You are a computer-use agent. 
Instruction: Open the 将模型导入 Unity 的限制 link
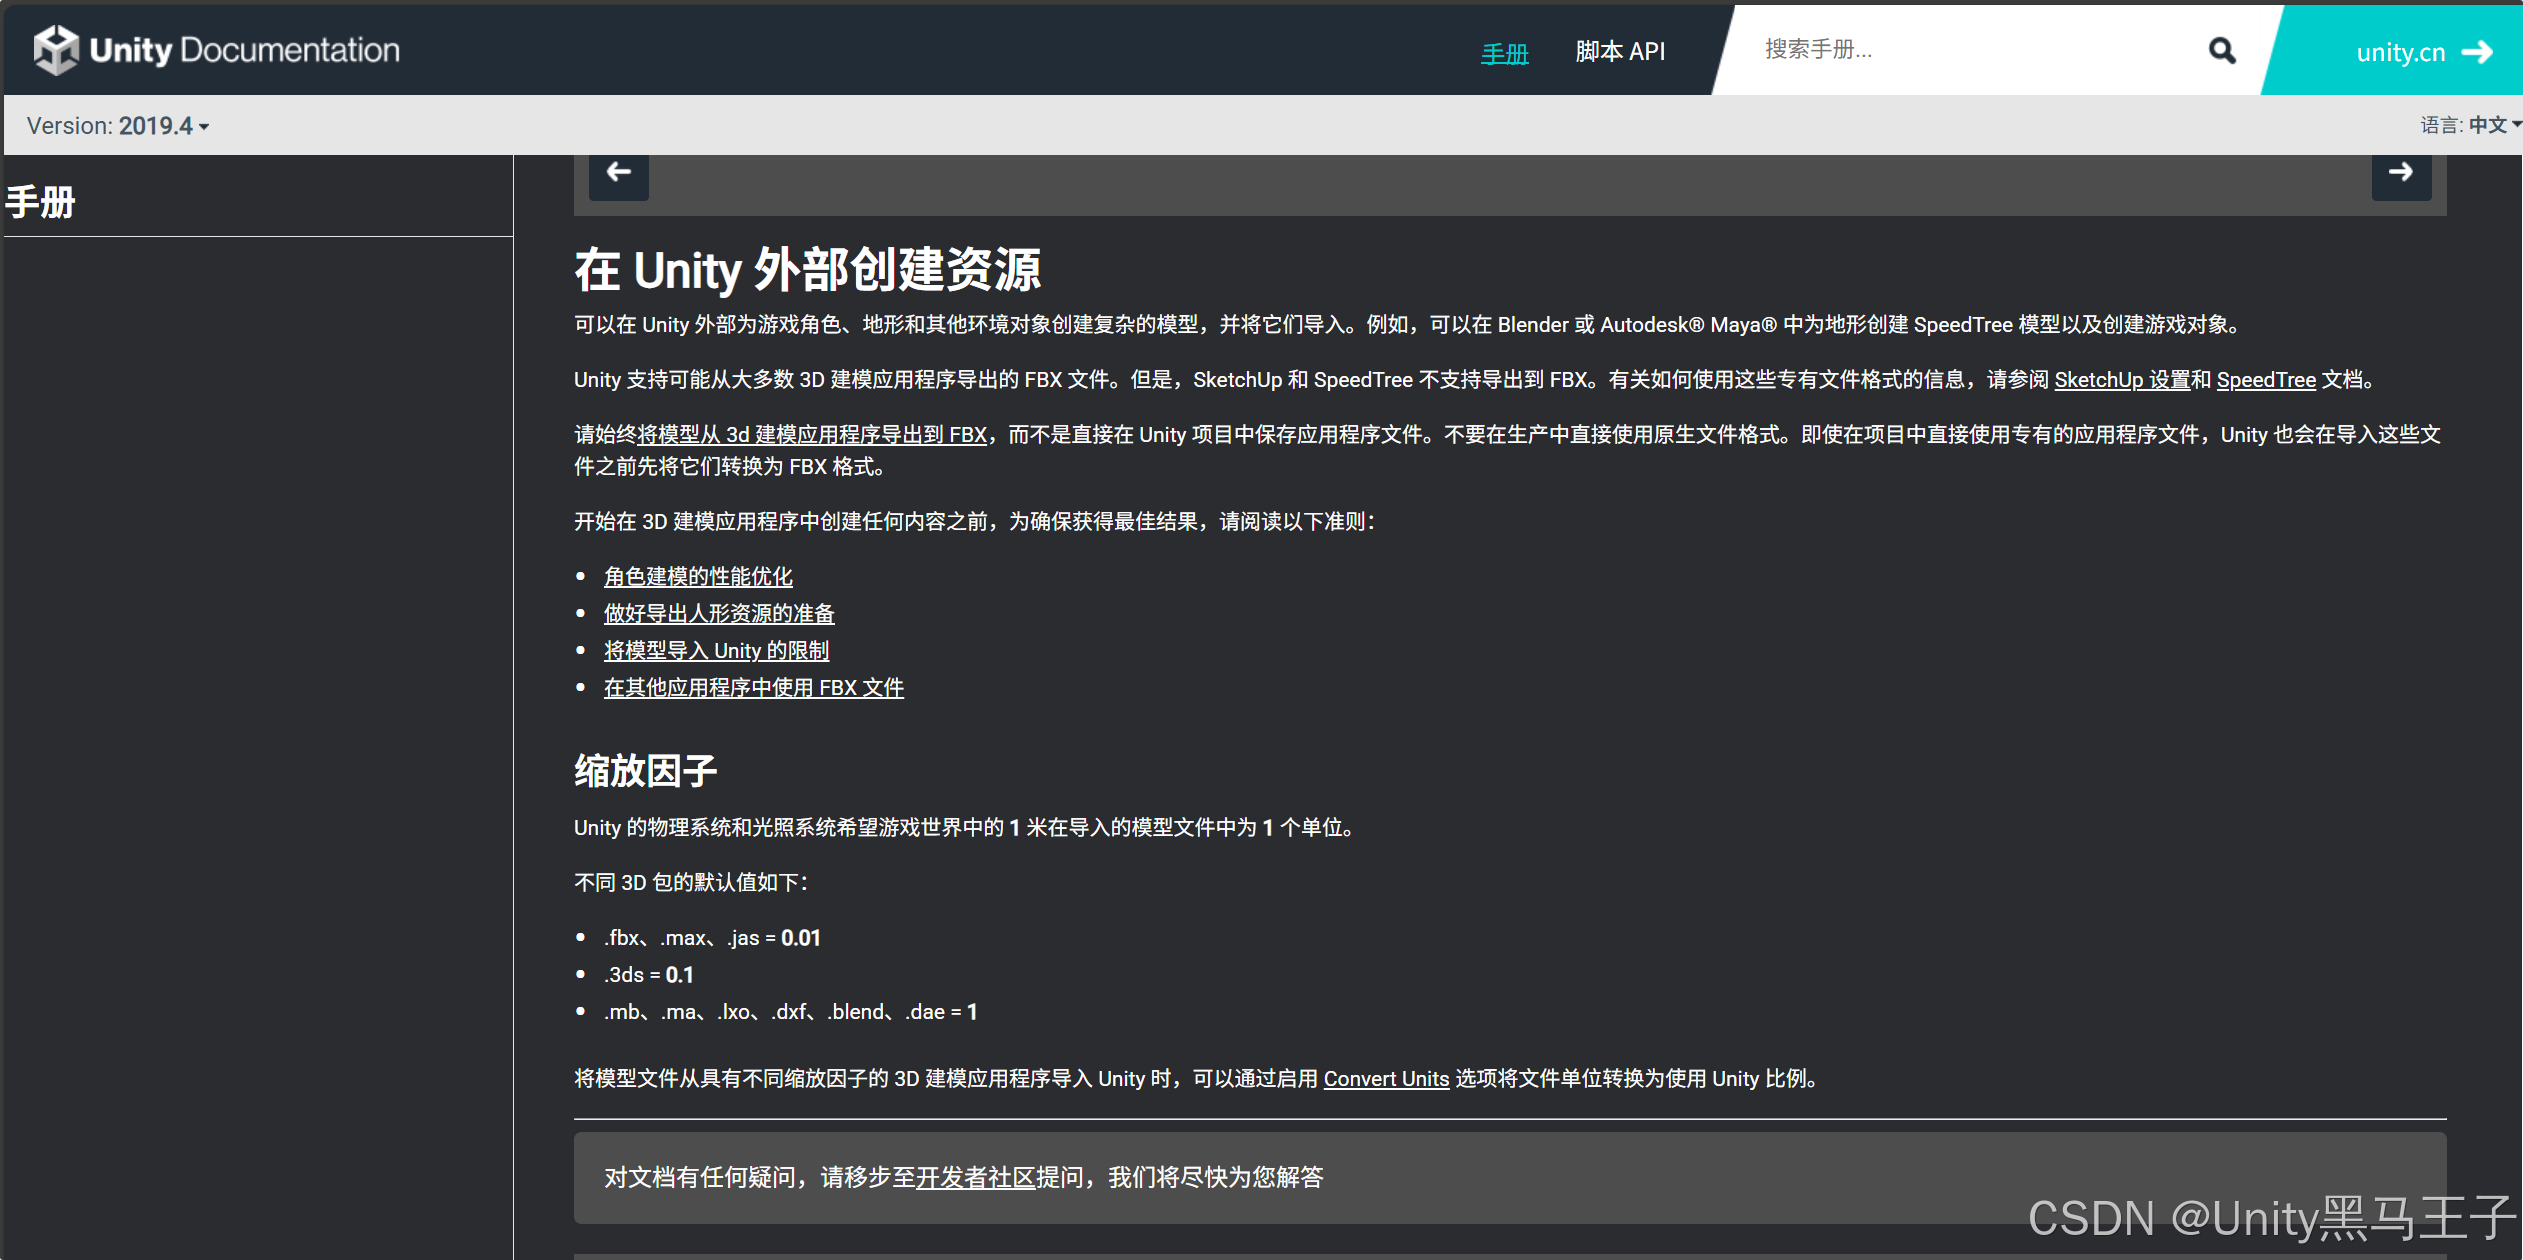(716, 651)
